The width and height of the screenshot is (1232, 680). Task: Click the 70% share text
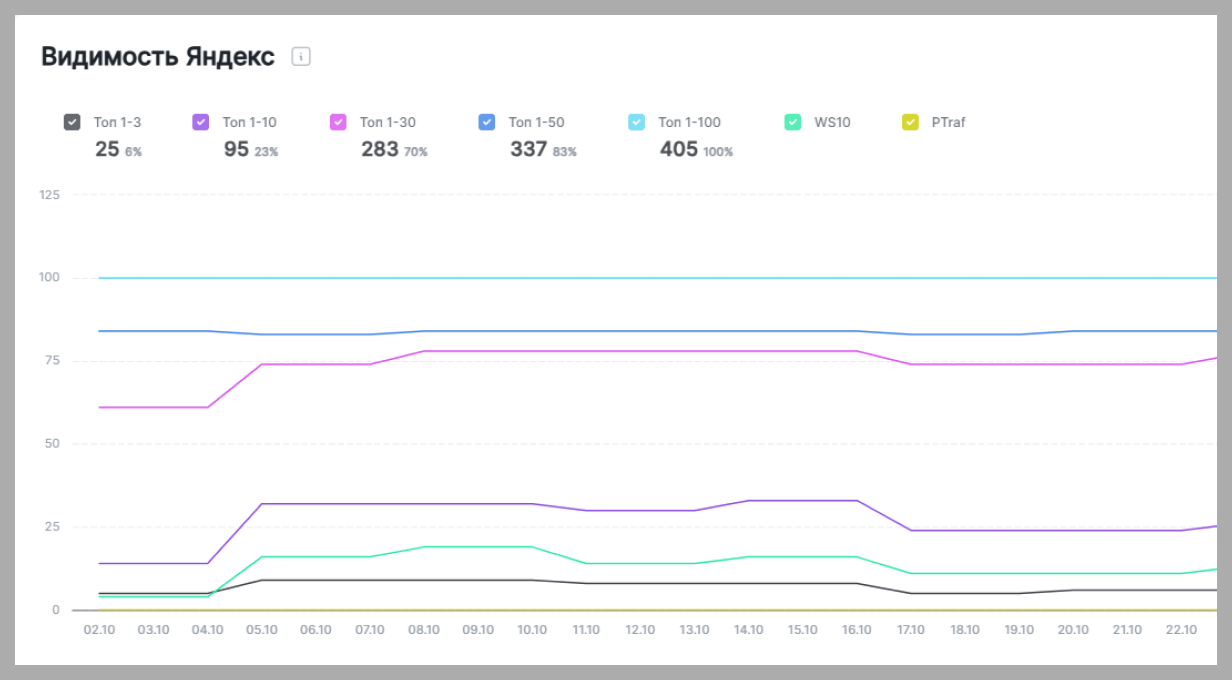click(416, 152)
